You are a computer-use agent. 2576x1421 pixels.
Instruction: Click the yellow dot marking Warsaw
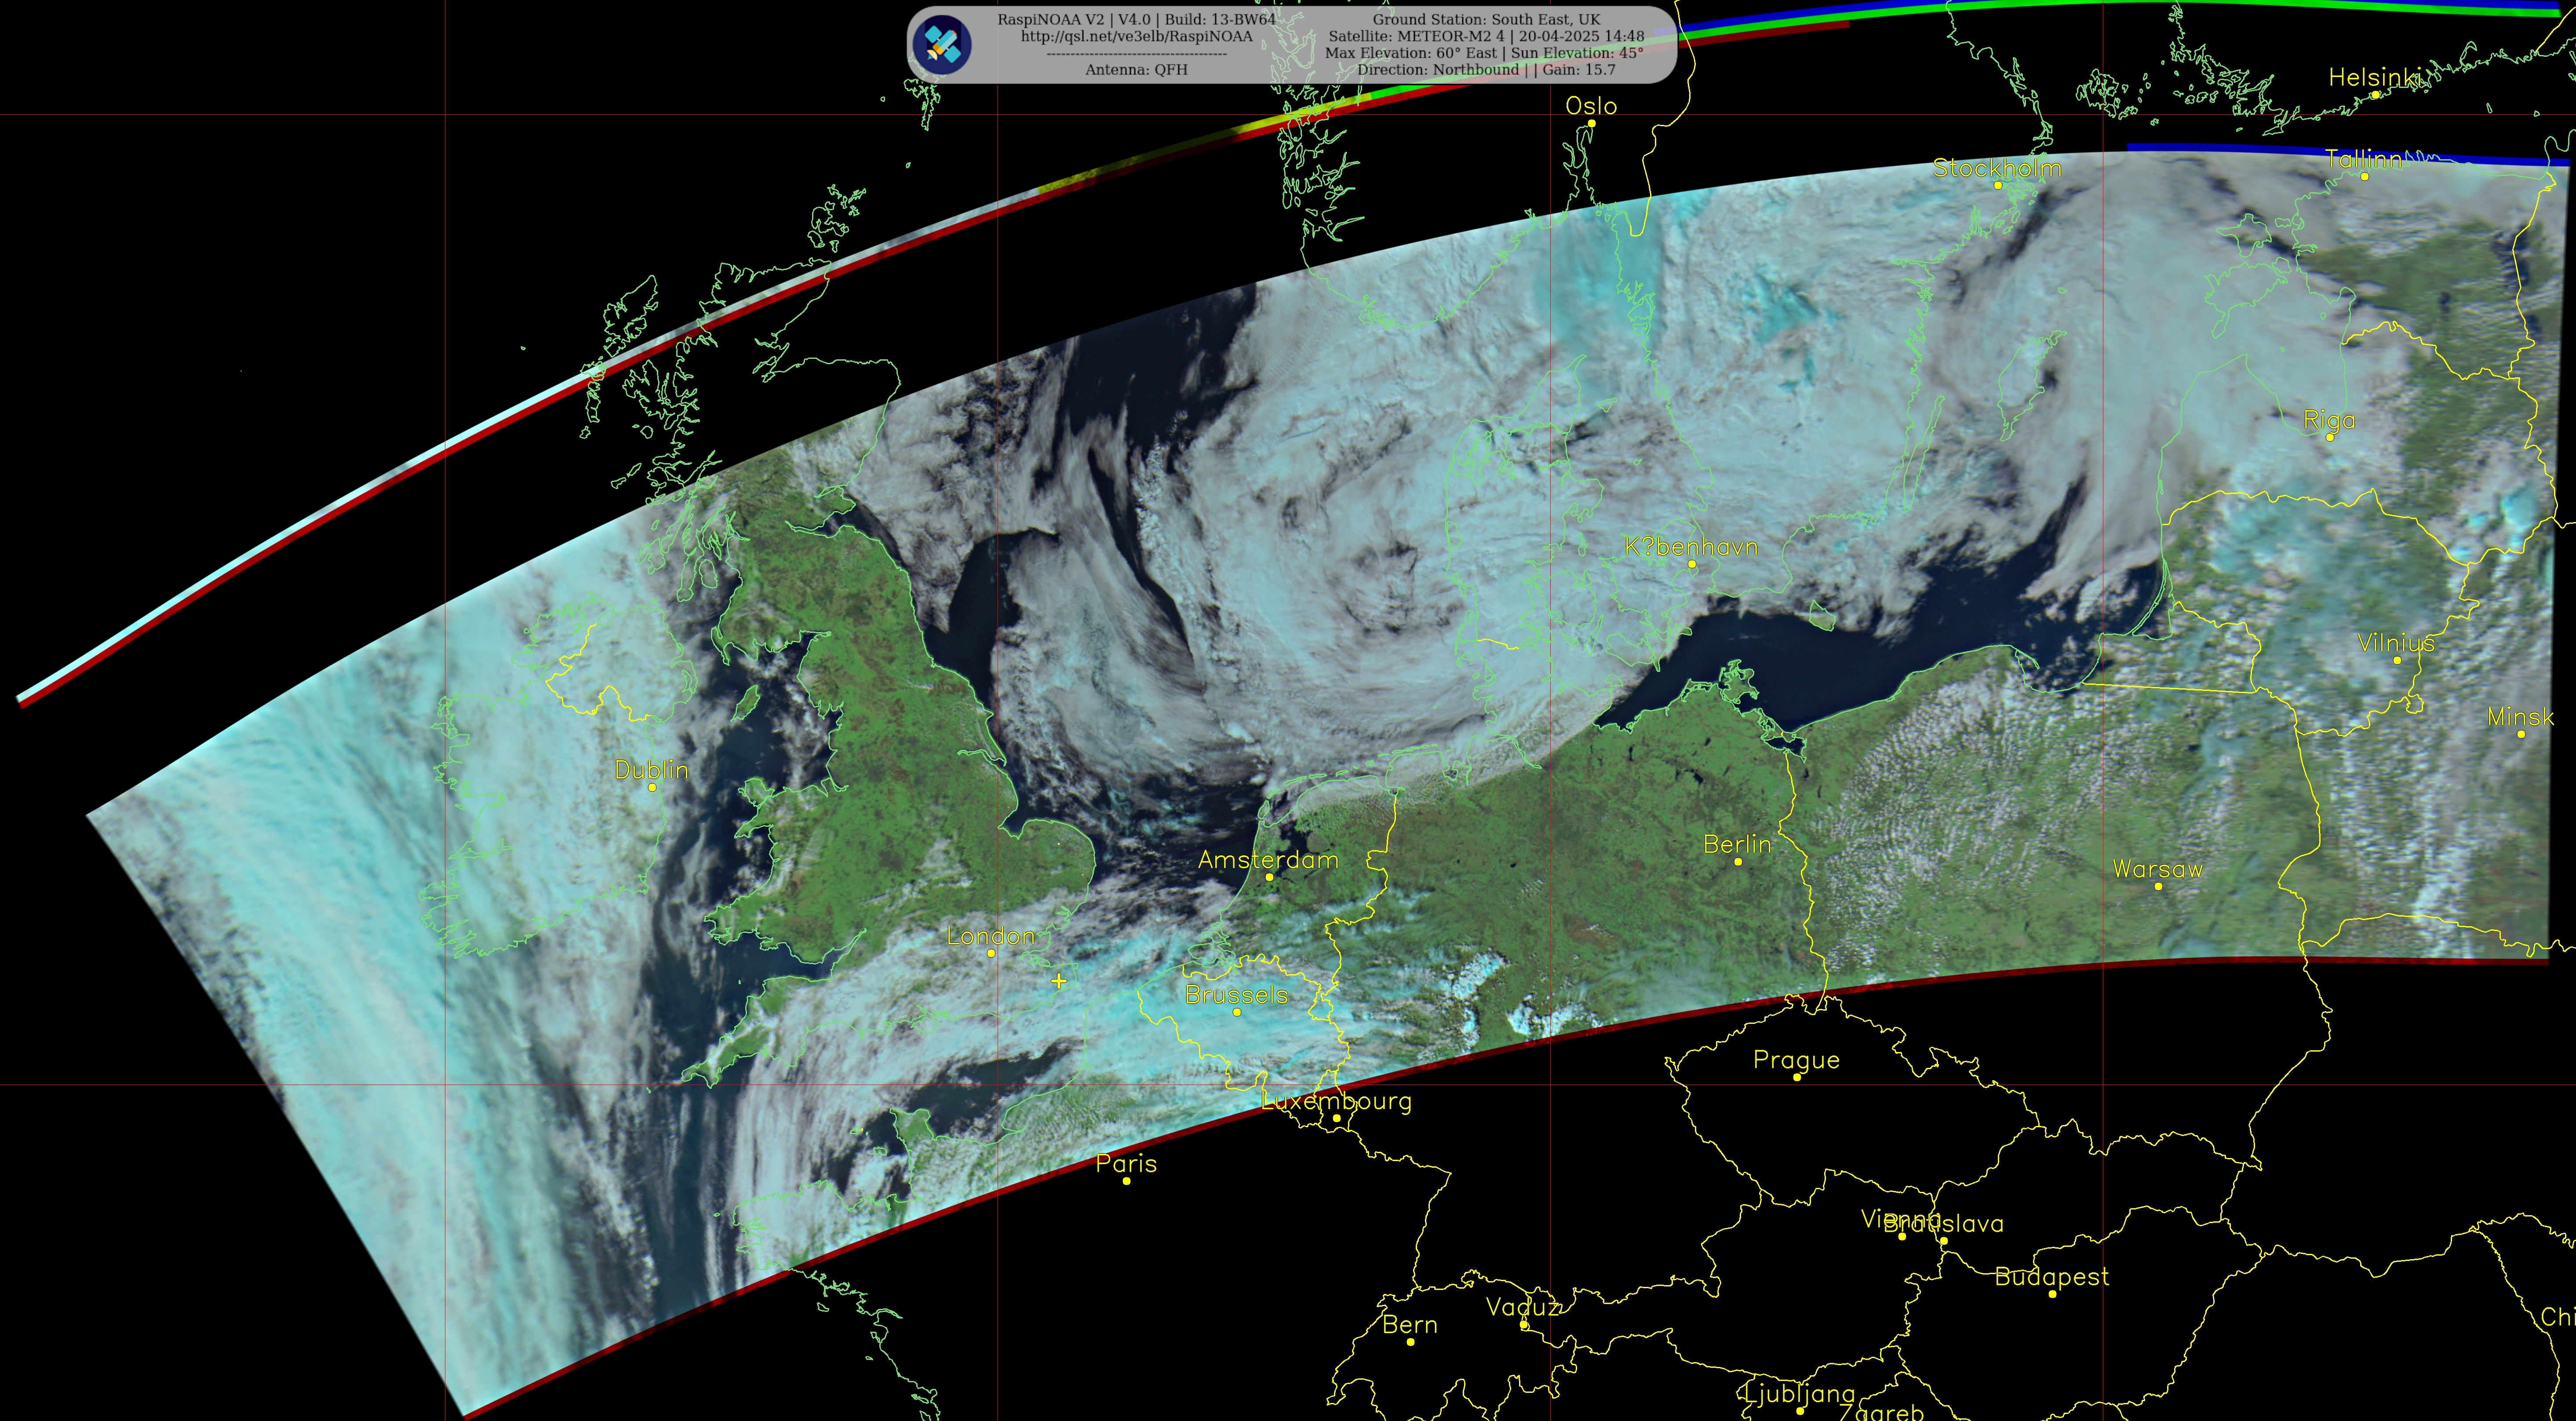[x=2158, y=886]
